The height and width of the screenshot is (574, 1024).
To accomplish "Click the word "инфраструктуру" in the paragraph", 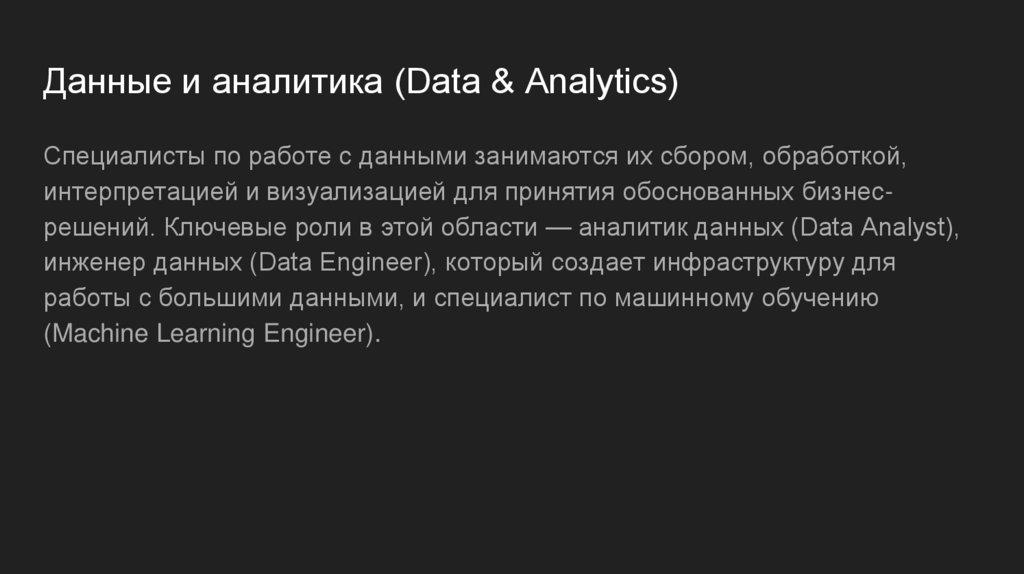I will (748, 263).
